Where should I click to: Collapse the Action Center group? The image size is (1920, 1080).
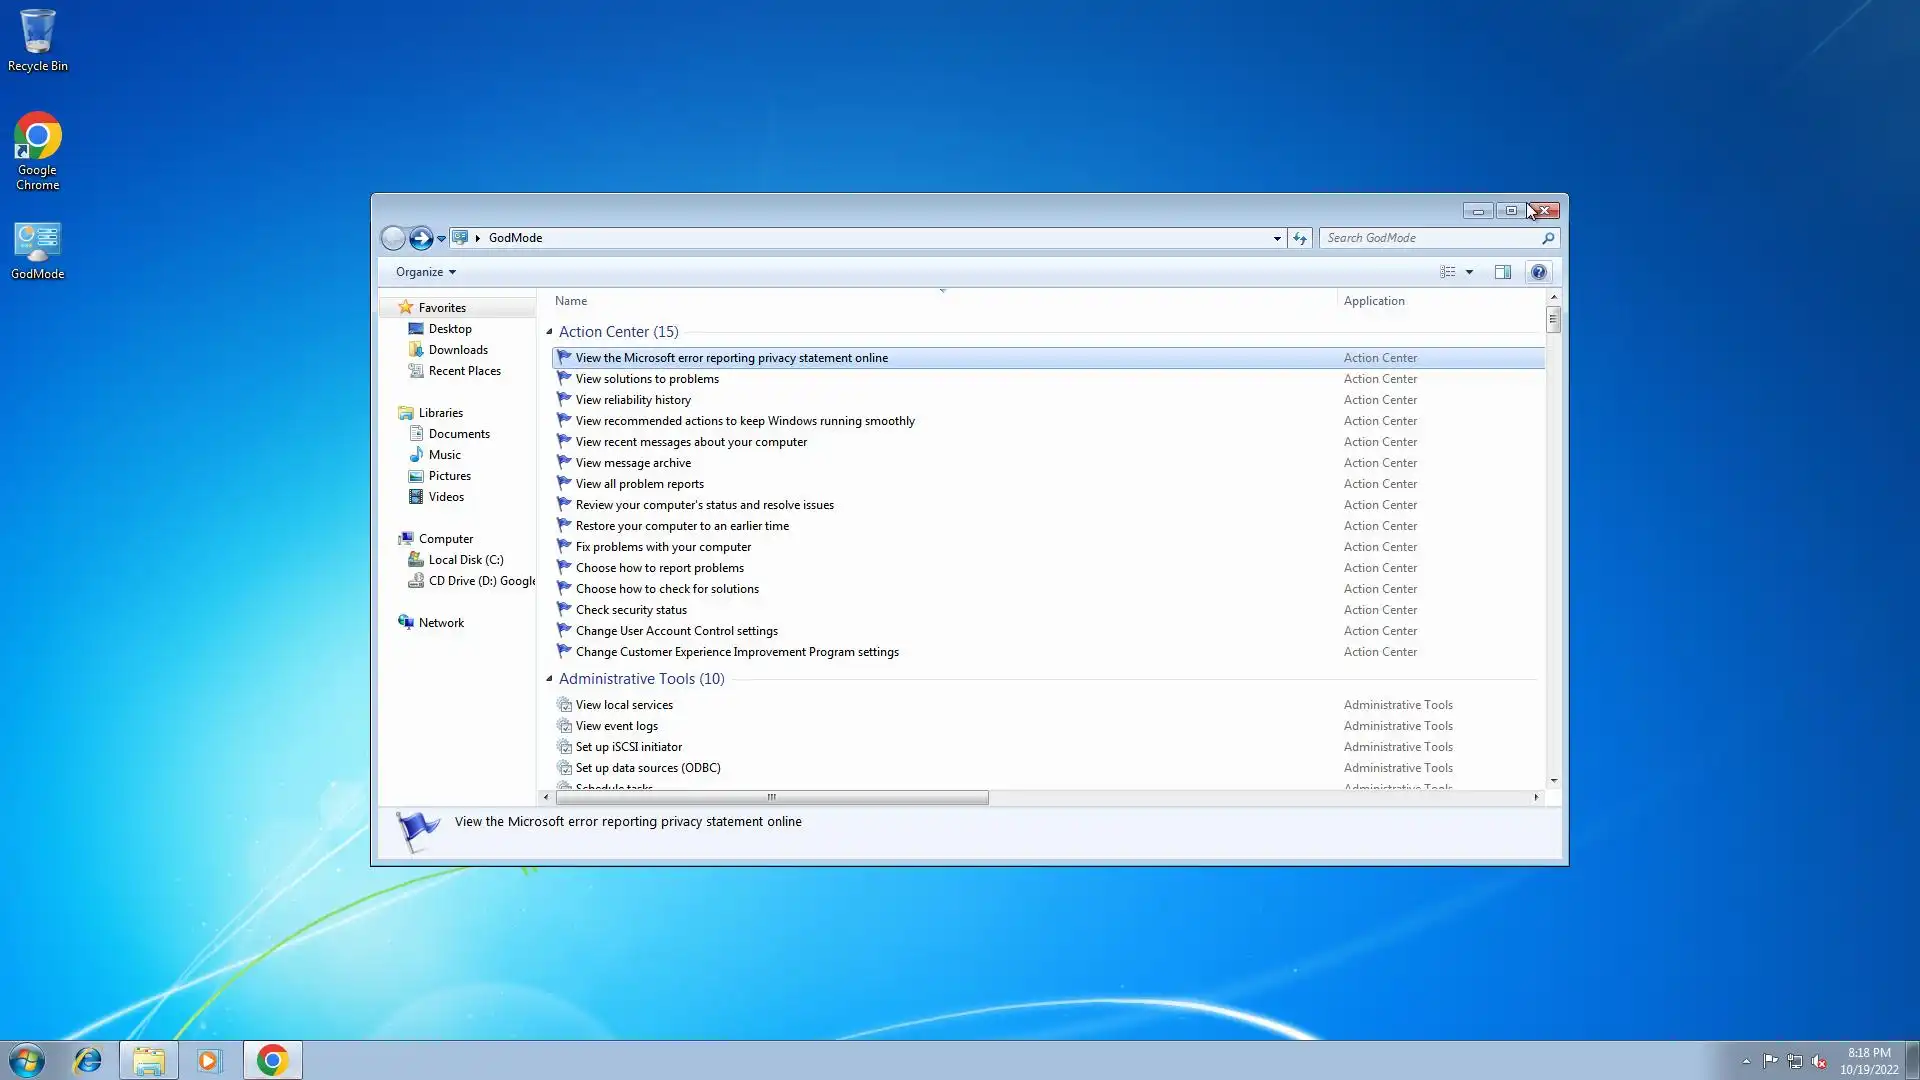coord(549,332)
